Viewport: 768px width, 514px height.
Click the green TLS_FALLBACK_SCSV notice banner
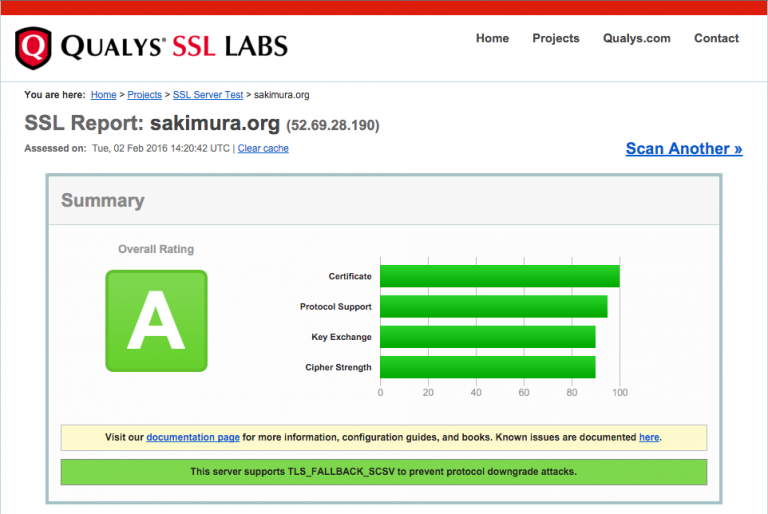pos(384,472)
